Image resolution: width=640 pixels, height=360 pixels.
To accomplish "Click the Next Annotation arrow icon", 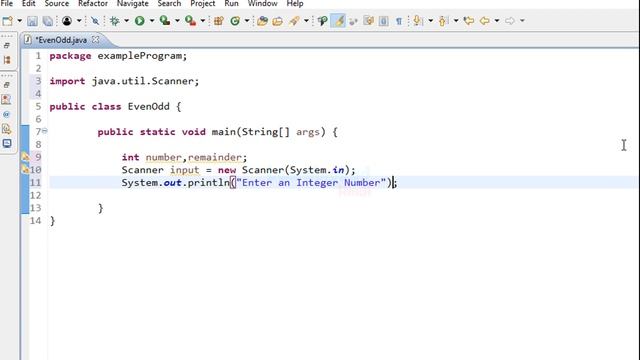I will 417,21.
